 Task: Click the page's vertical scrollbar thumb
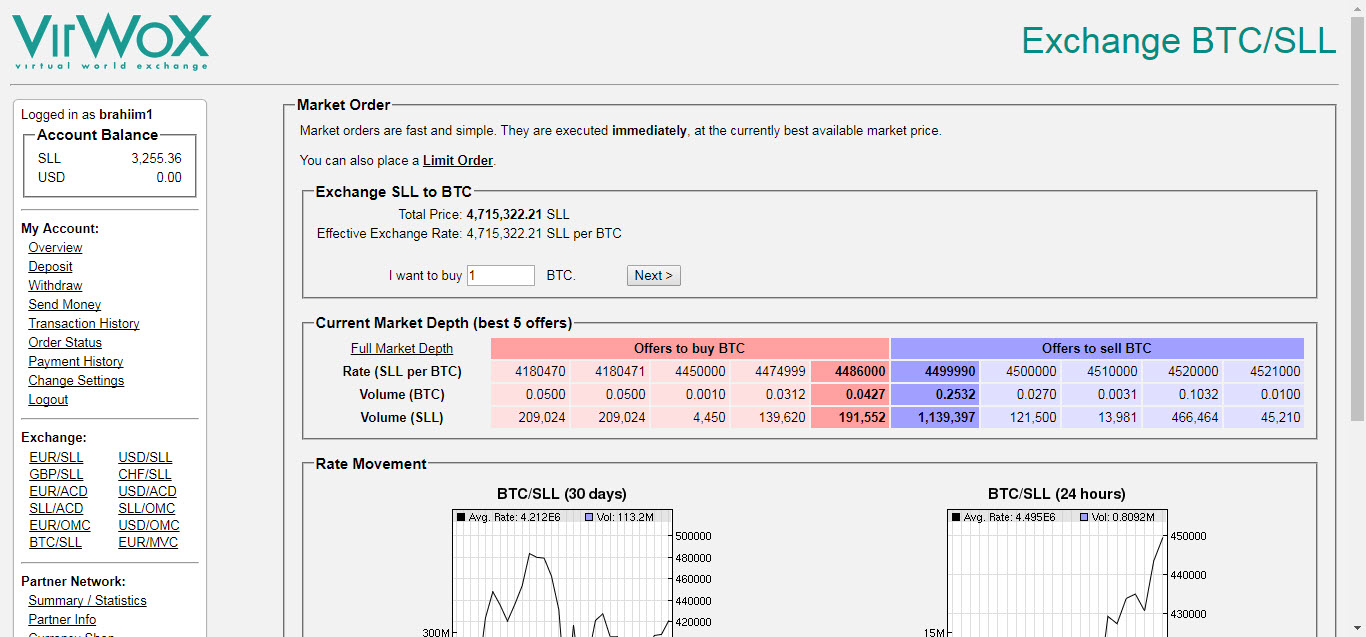coord(1357,218)
